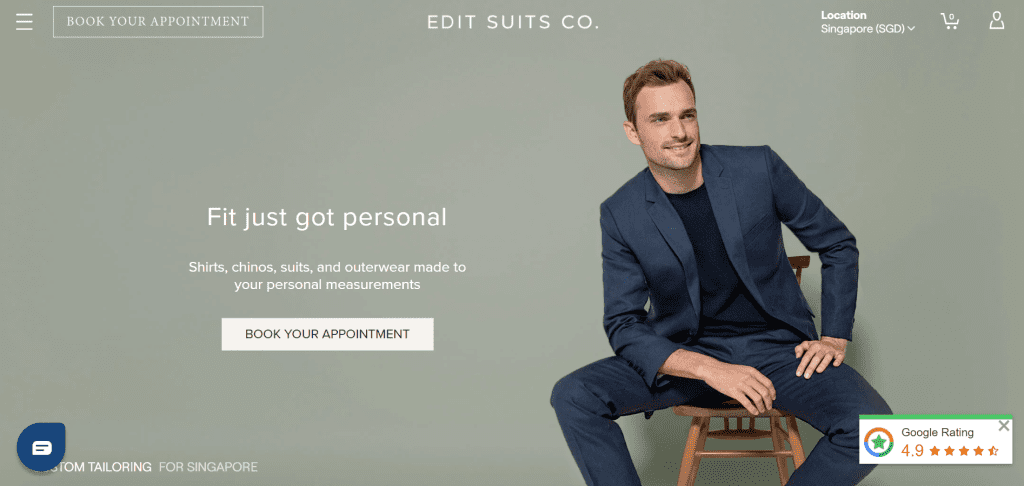Click the Fit just got personal headline
Screen dimensions: 1024x486
click(327, 218)
